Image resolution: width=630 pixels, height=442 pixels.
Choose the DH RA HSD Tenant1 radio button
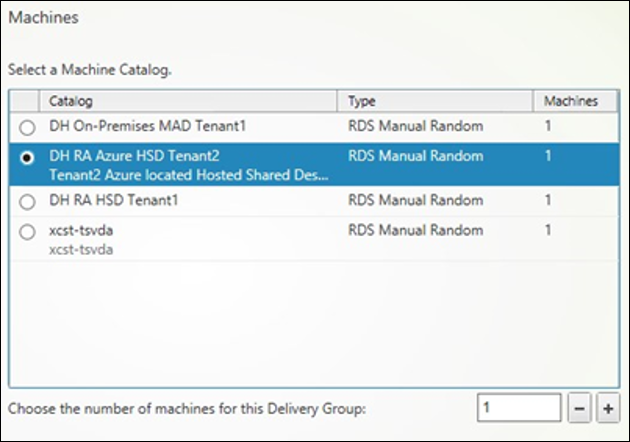(27, 202)
